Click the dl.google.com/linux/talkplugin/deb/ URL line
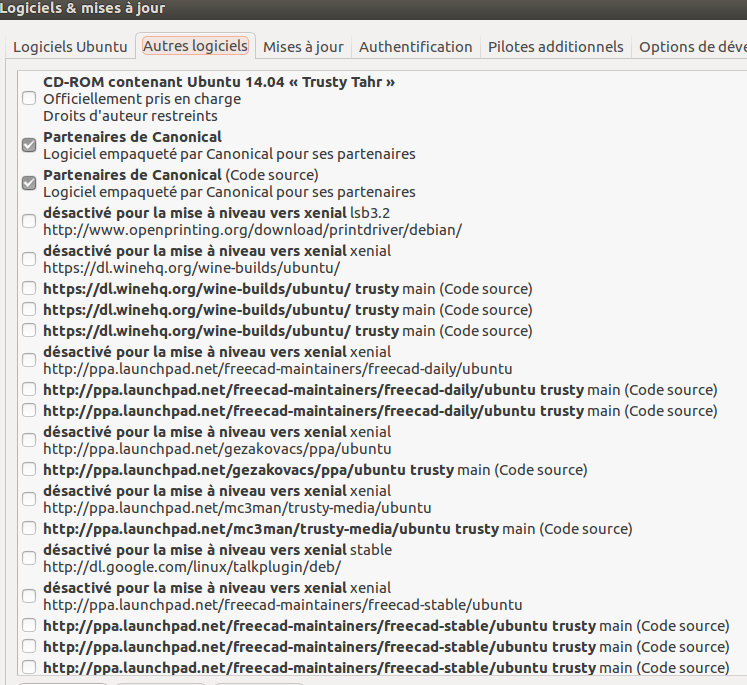The image size is (747, 685). point(192,567)
